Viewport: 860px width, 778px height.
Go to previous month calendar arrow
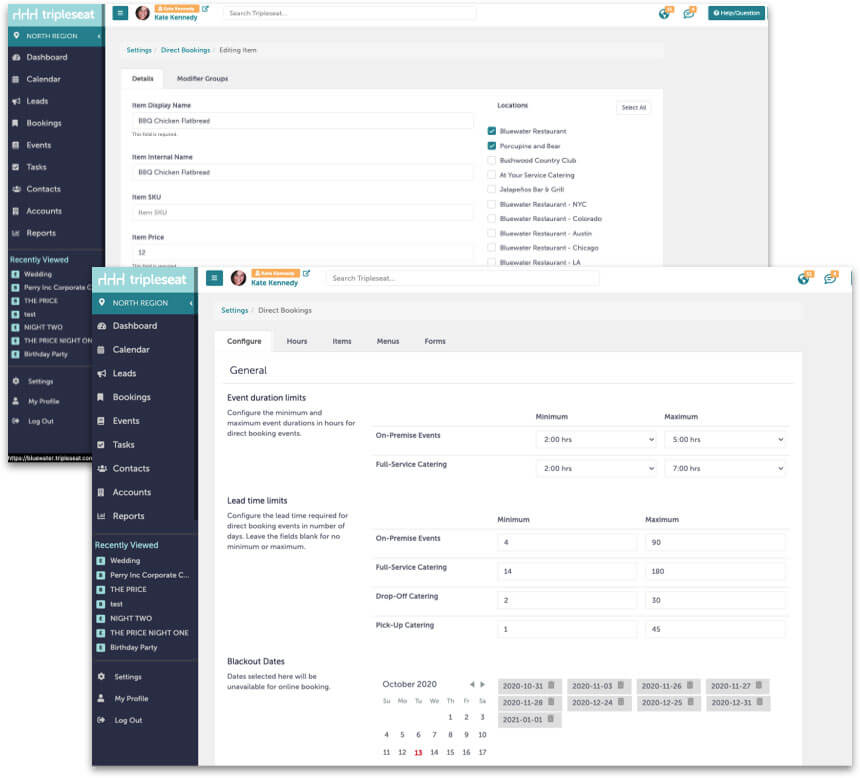(x=472, y=684)
